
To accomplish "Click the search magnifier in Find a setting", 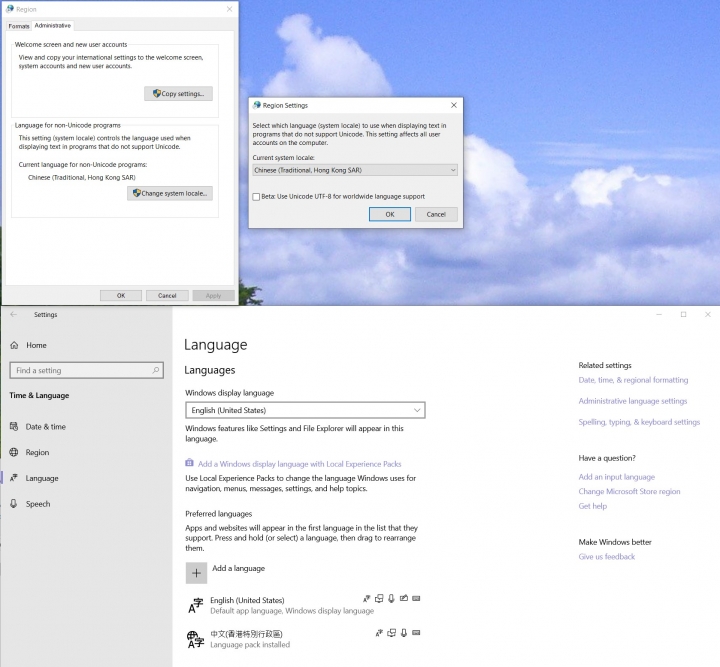I will (x=156, y=370).
